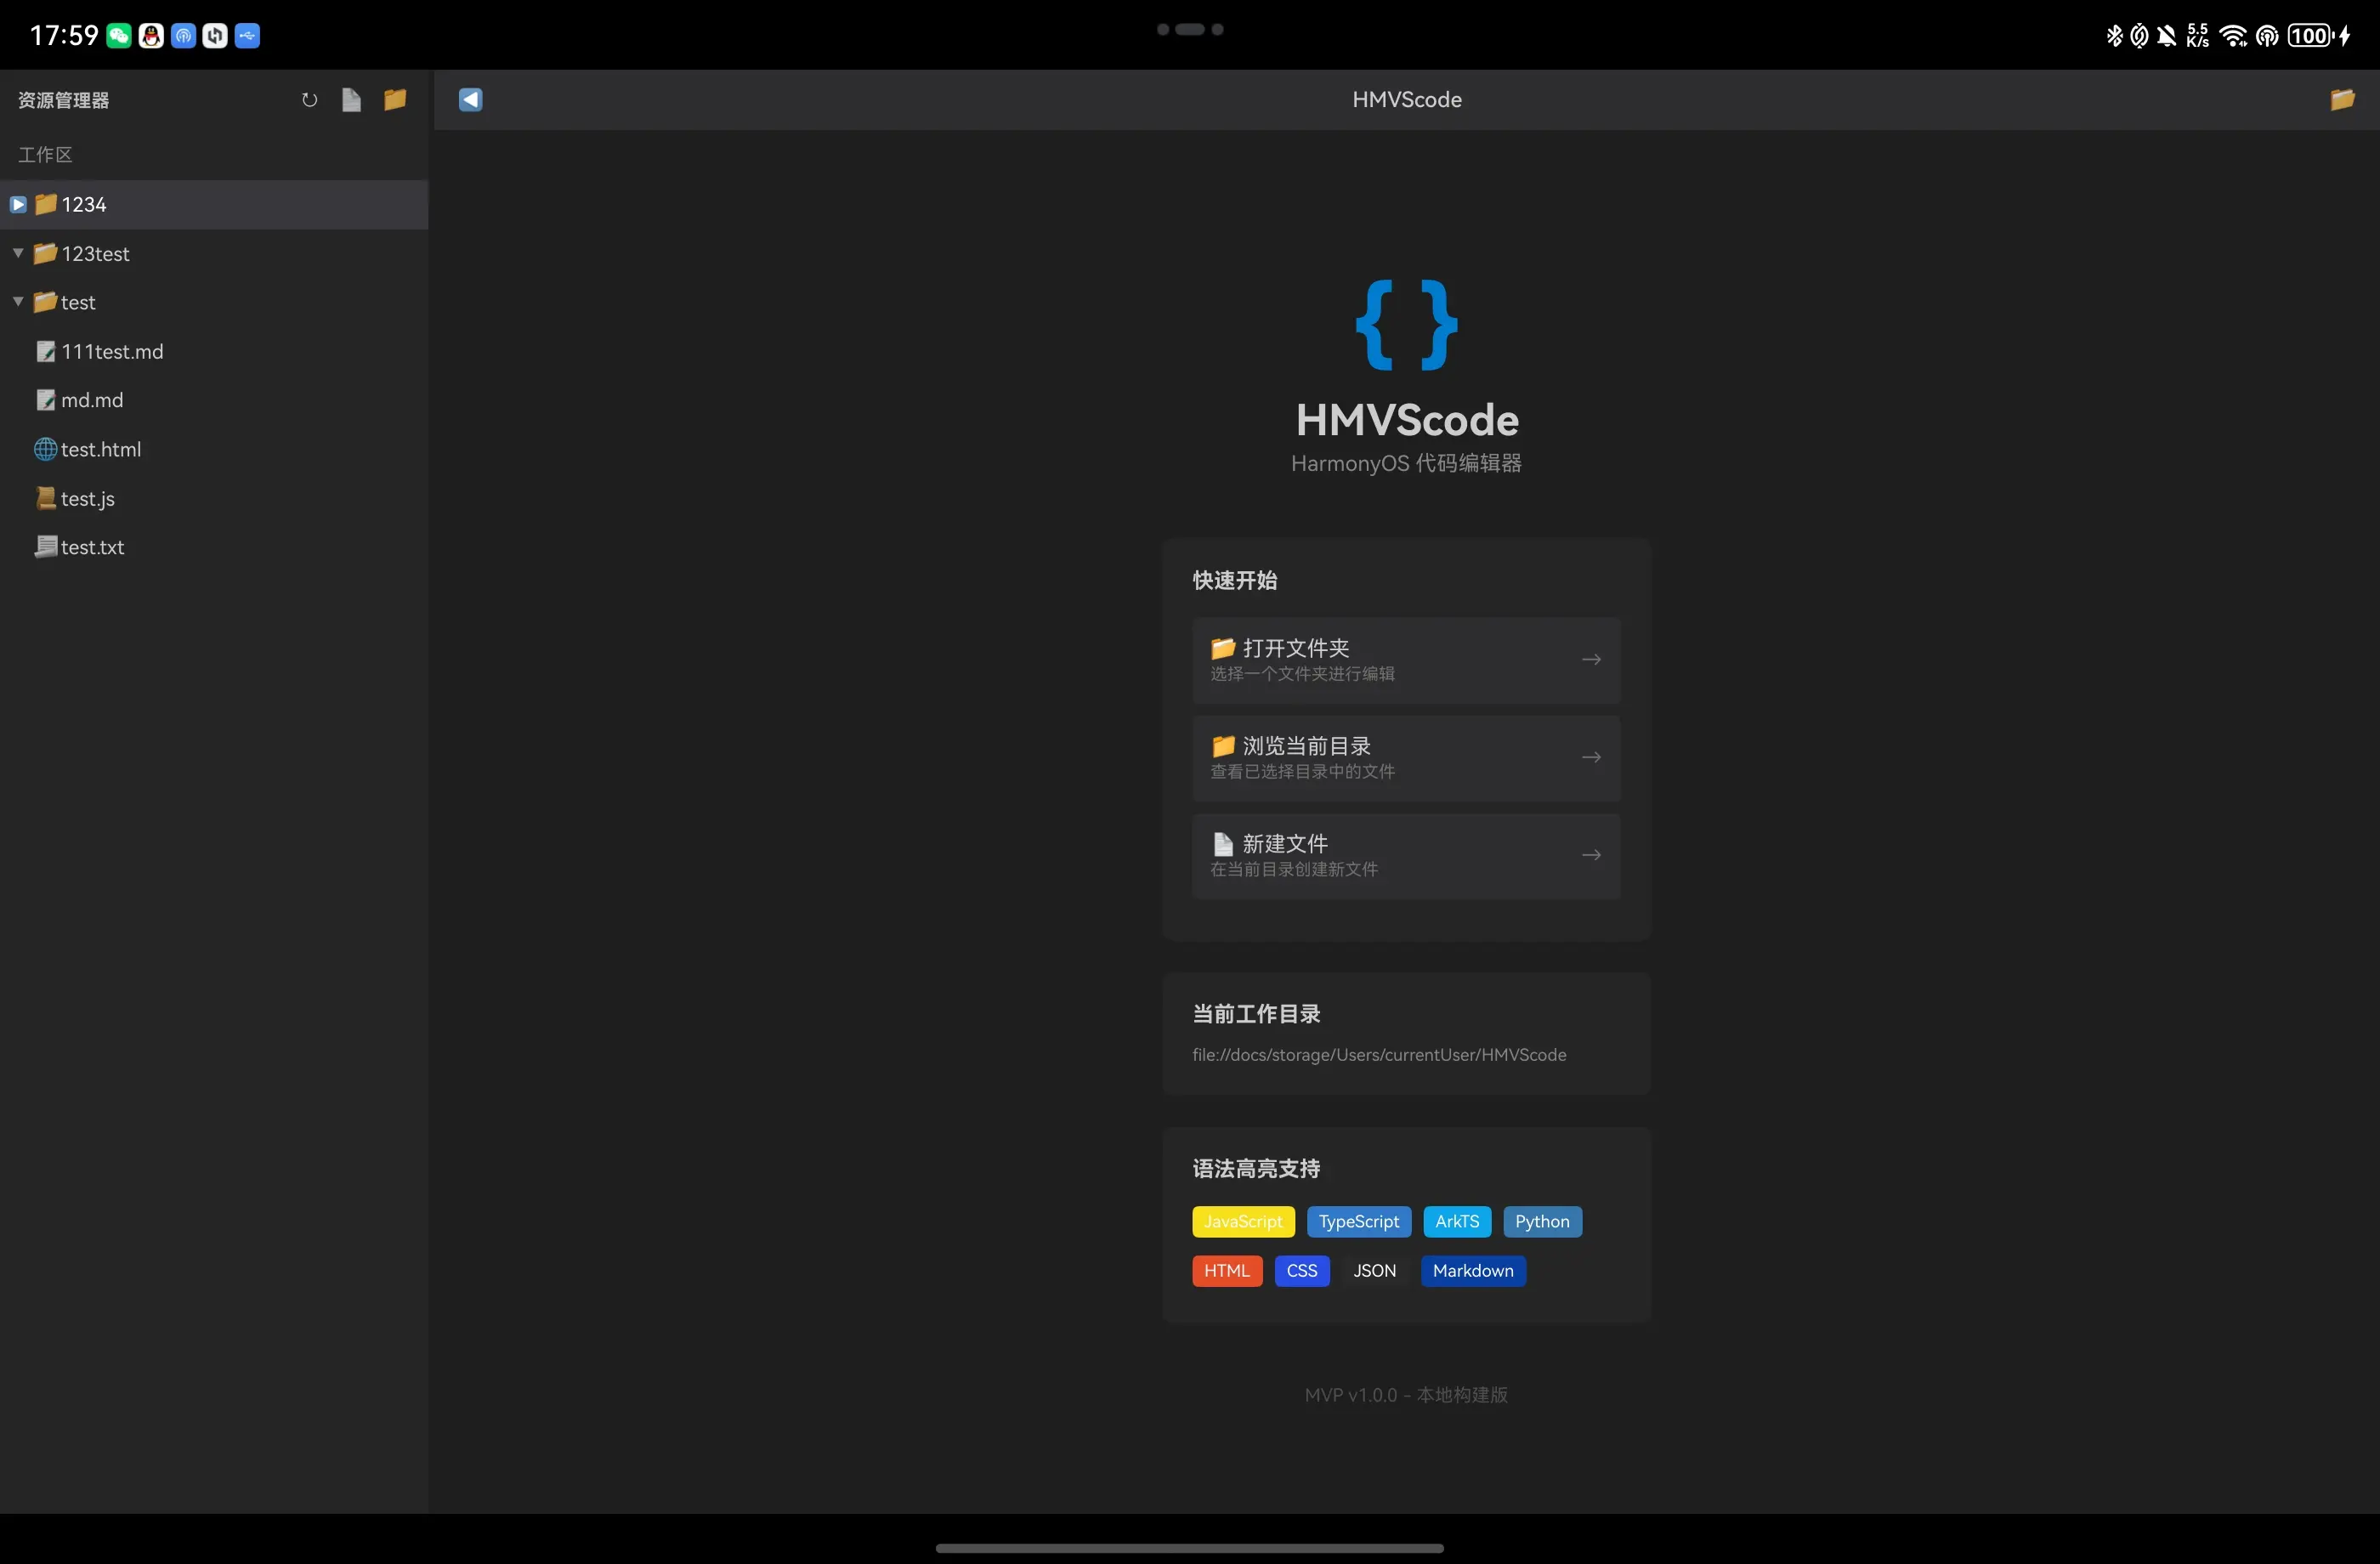Open 111test.md in the explorer
Screen dimensions: 2380x1564
(x=111, y=352)
